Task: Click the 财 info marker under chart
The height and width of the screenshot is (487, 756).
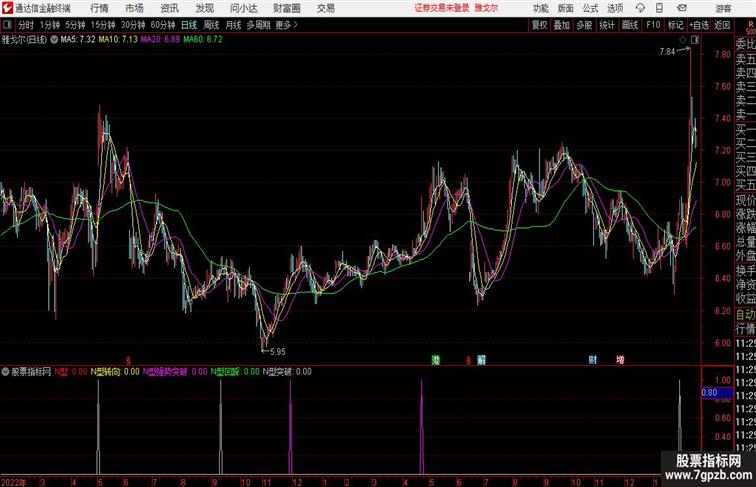Action: tap(593, 360)
